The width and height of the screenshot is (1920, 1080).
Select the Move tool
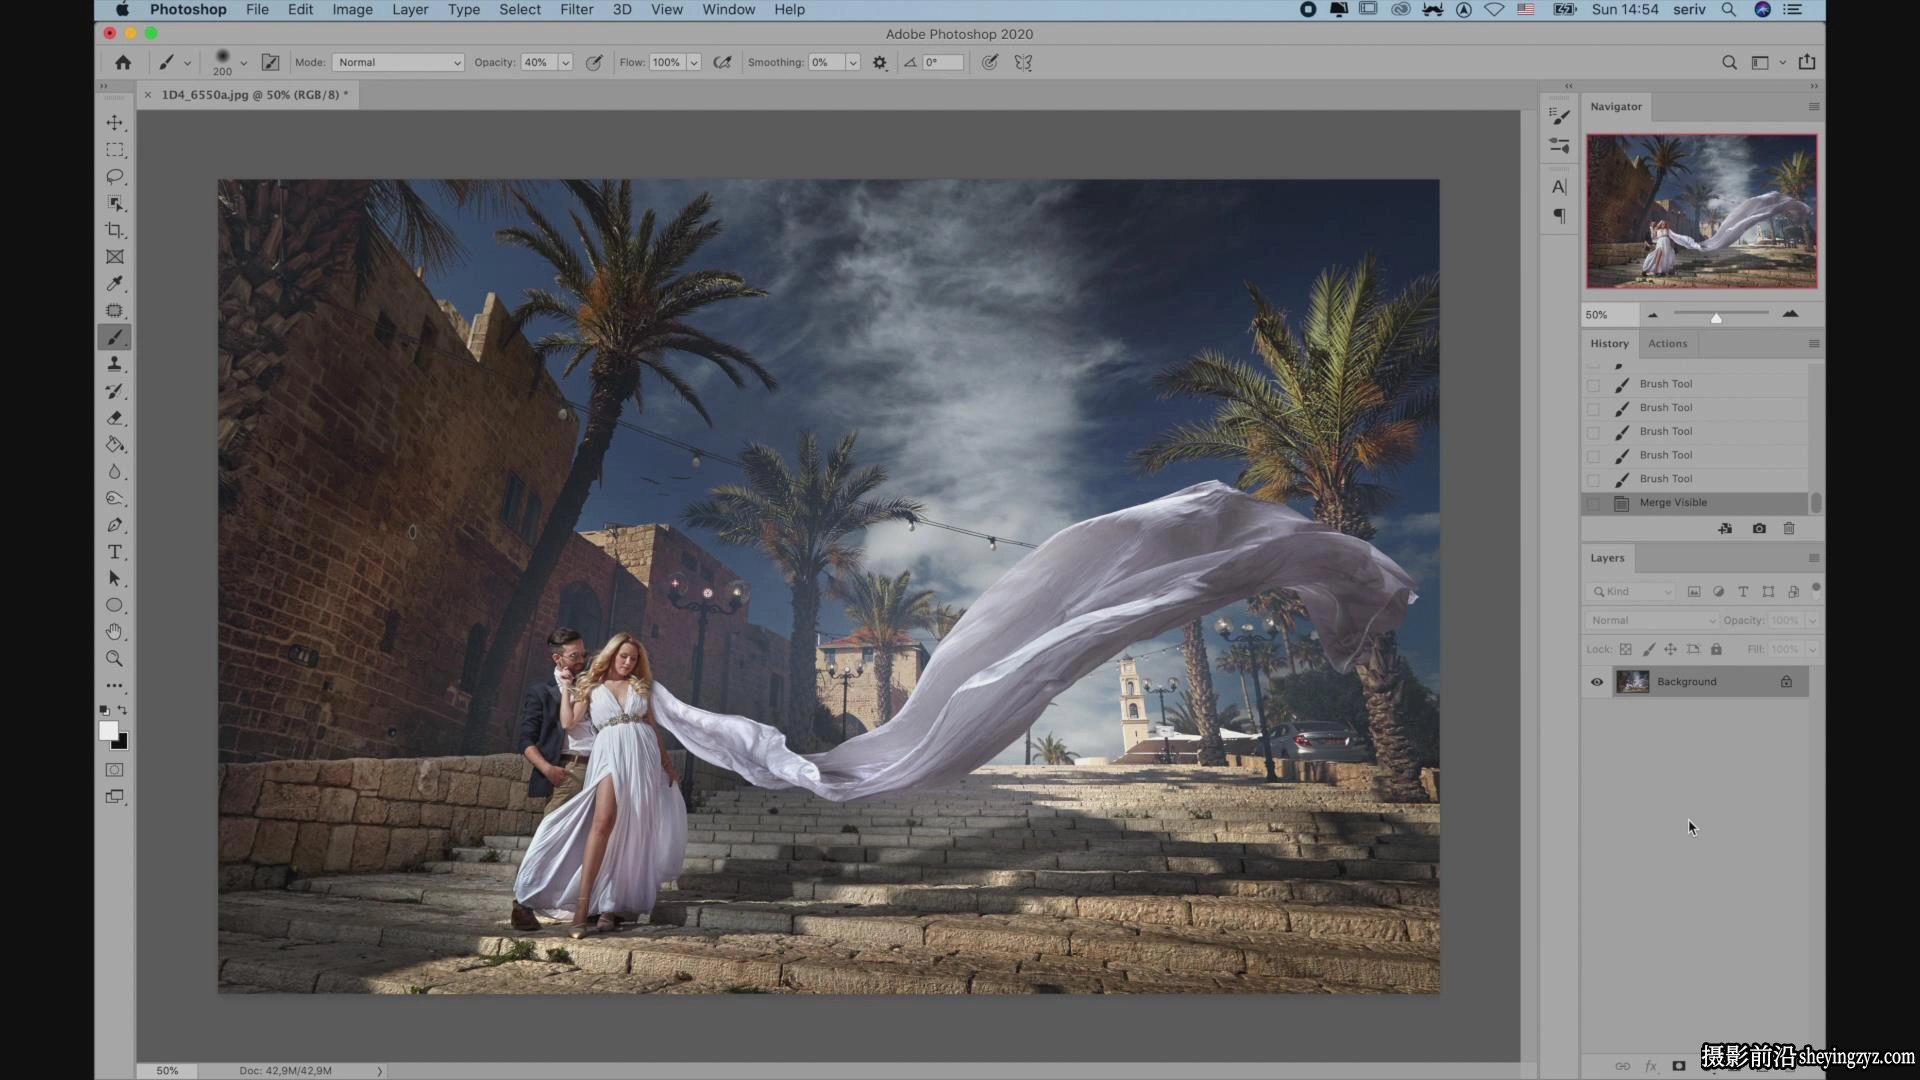pos(115,123)
